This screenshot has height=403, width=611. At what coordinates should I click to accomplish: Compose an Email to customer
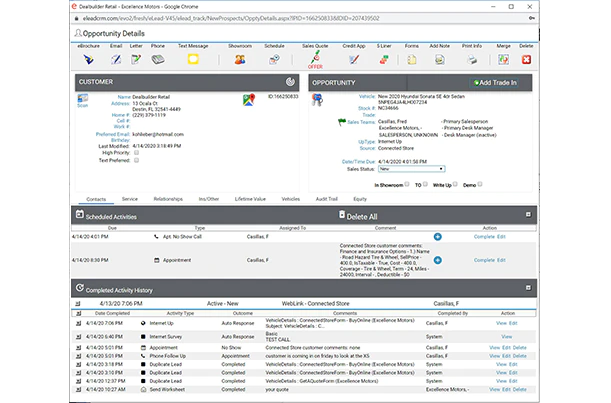(116, 59)
